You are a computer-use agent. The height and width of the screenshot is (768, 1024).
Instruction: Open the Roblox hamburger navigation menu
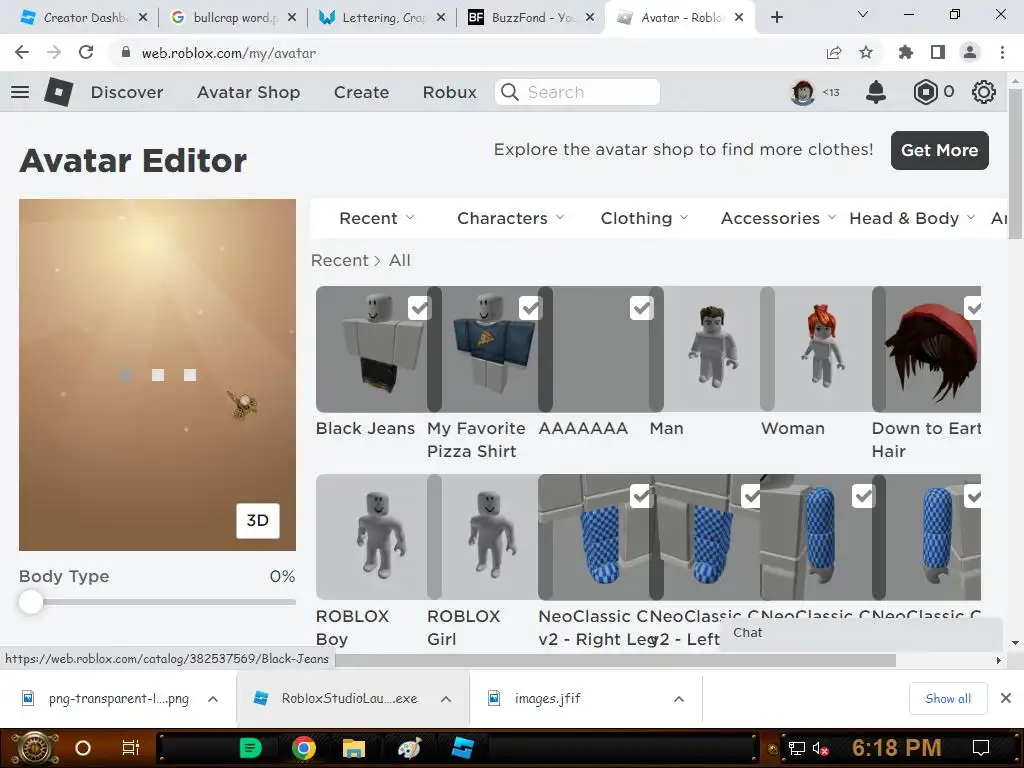(20, 92)
